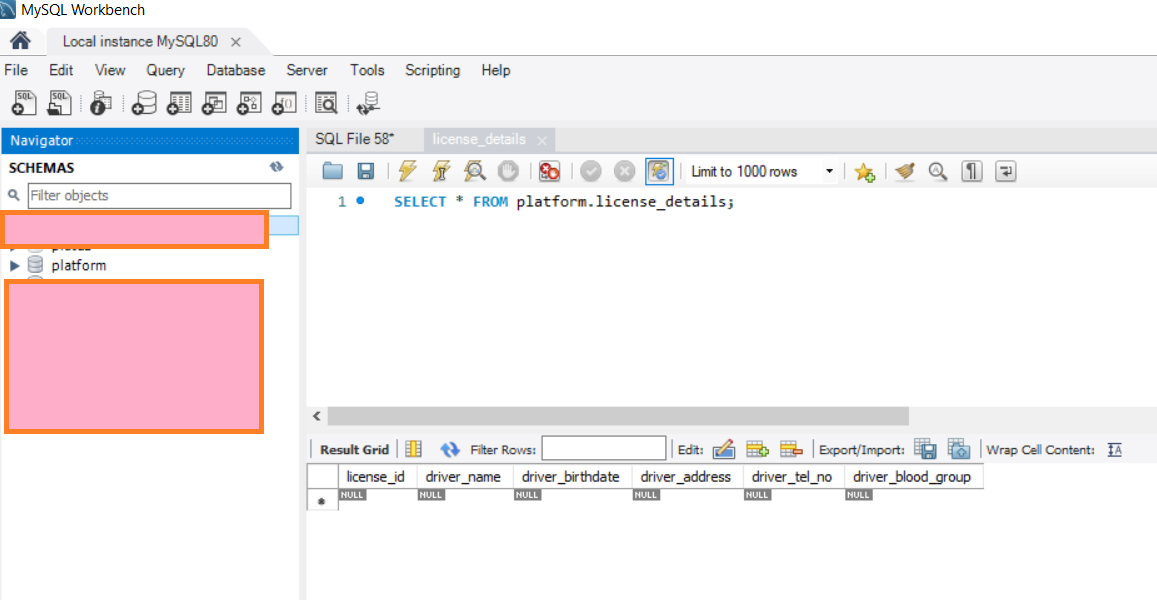Refresh the schemas list in the Navigator

point(277,168)
